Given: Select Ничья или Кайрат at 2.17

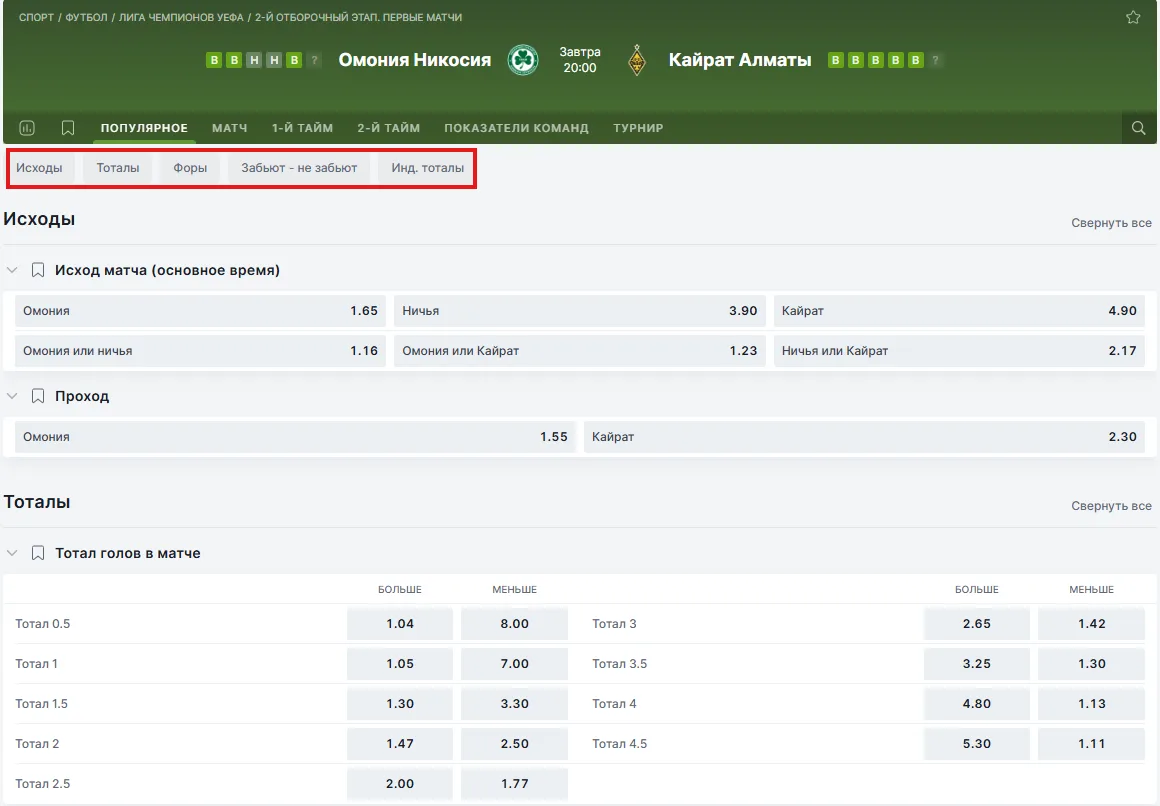Looking at the screenshot, I should 959,351.
